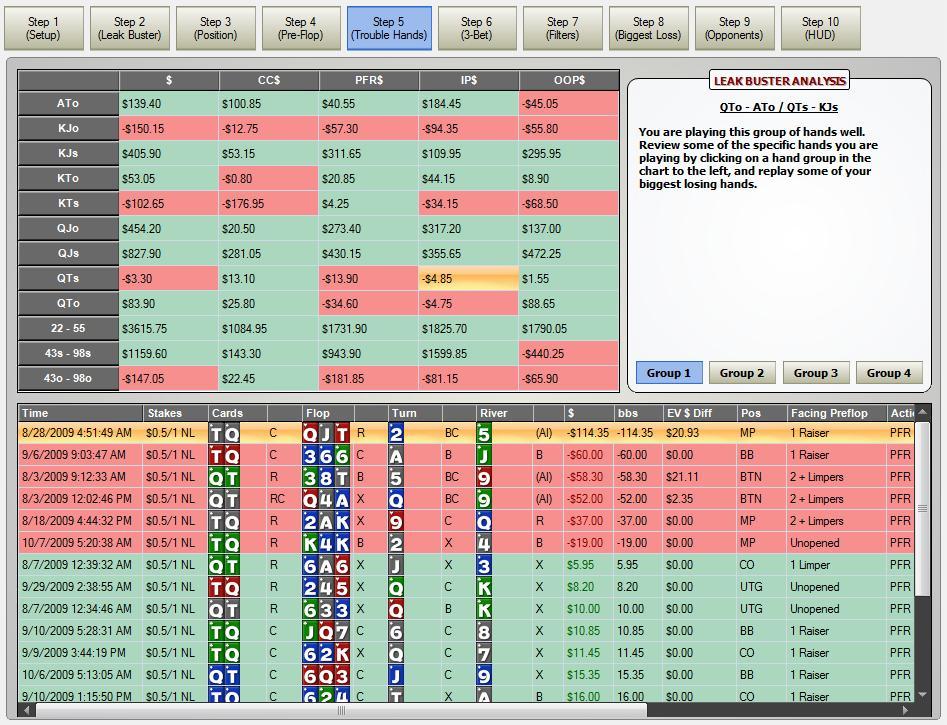Click turn card in the 8/28/2009 hand row

coord(396,433)
